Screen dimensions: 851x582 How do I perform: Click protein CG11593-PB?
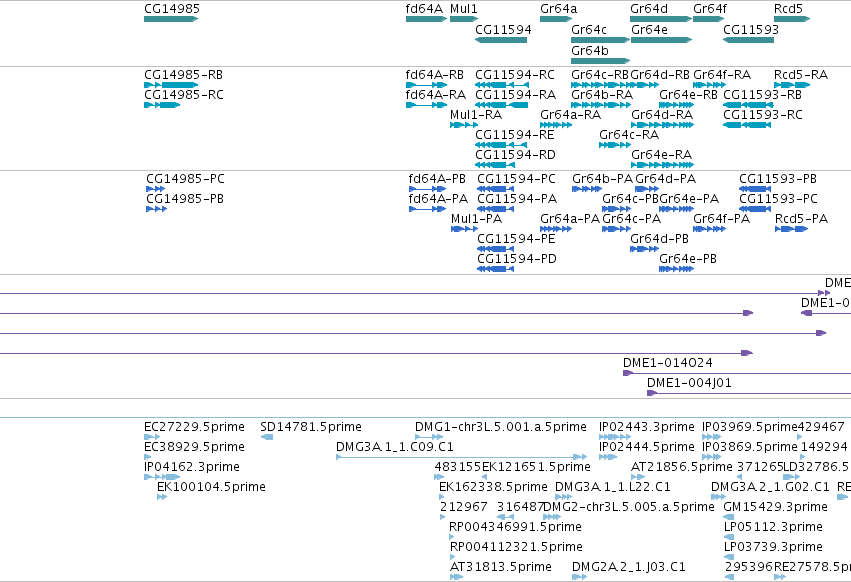point(755,189)
